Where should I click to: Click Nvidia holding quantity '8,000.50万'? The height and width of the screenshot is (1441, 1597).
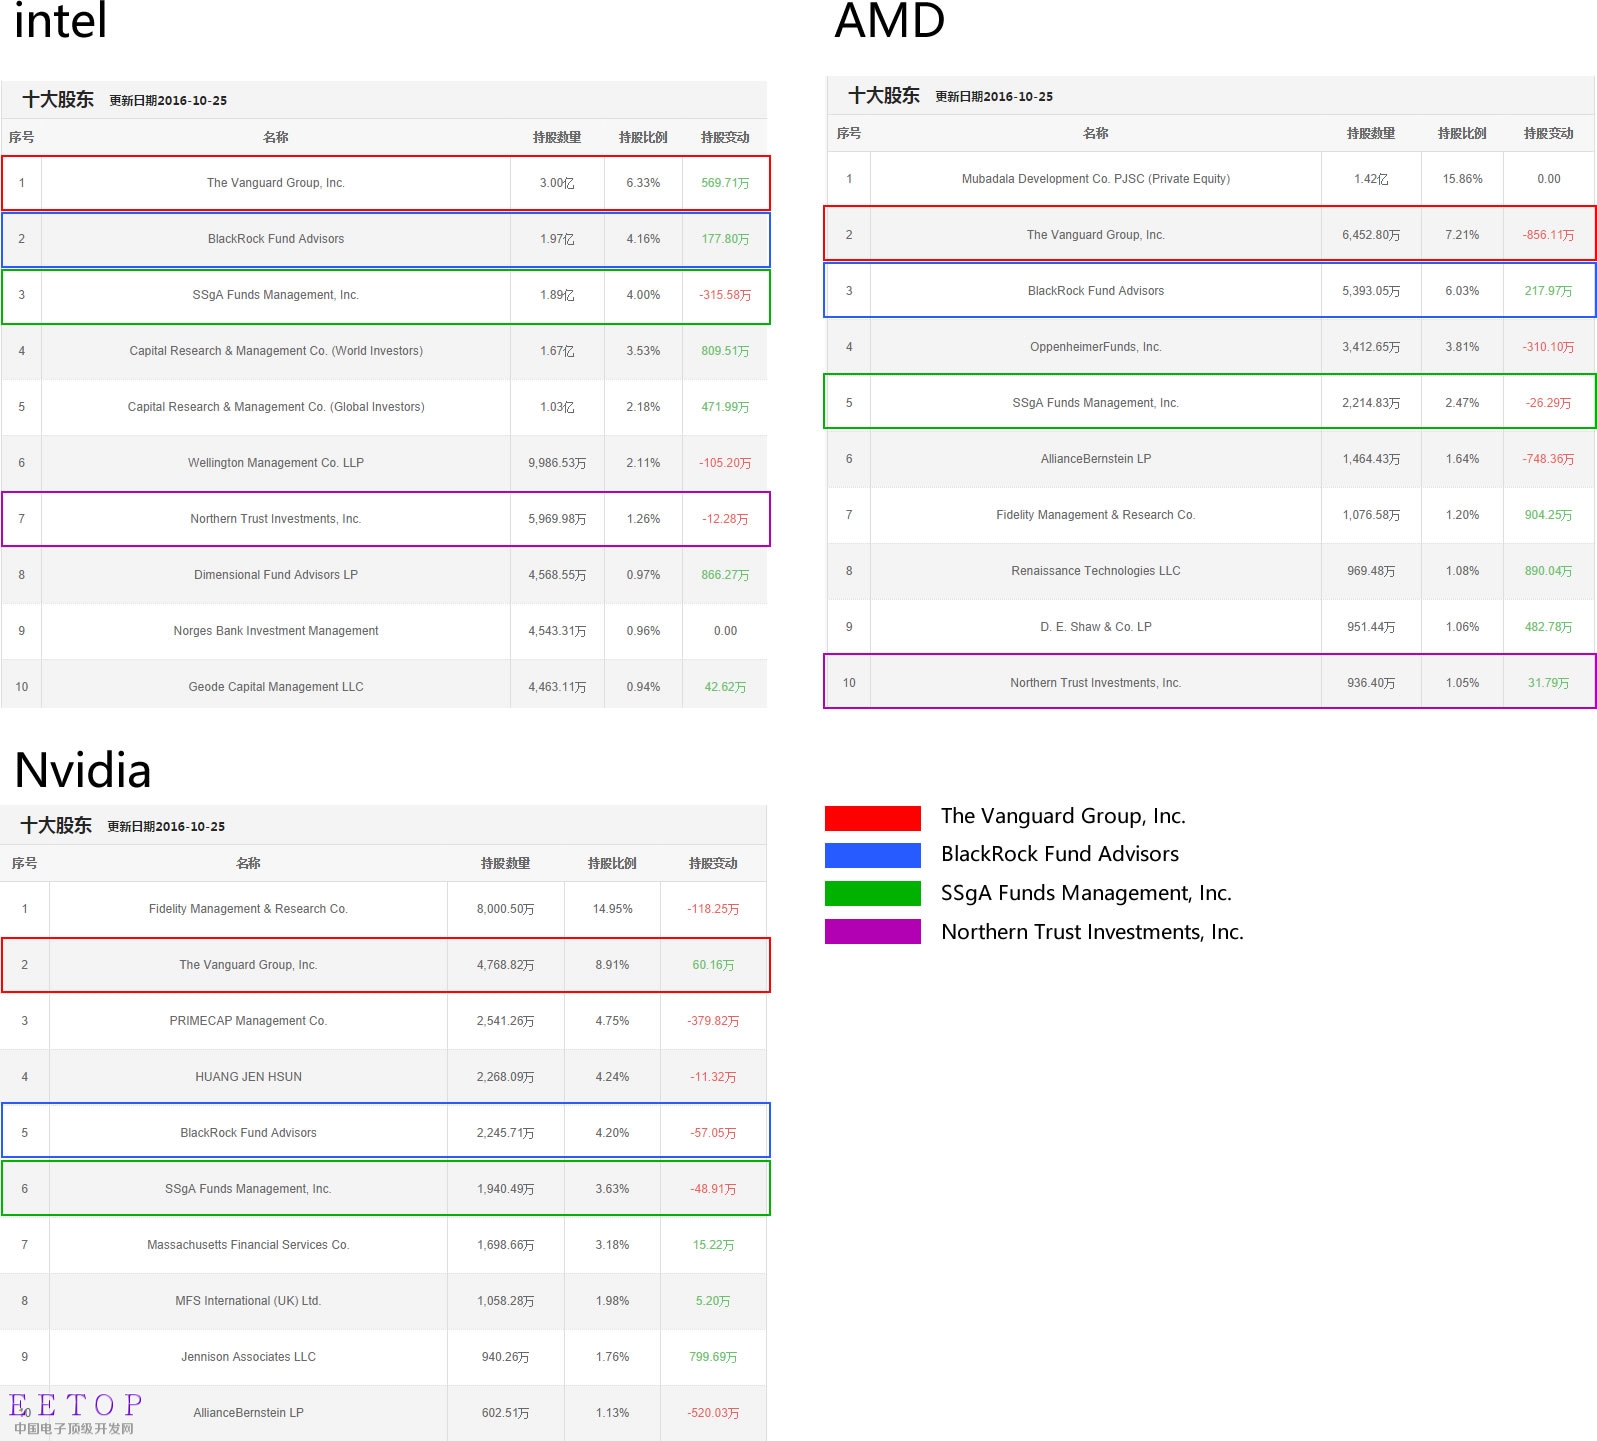point(505,909)
